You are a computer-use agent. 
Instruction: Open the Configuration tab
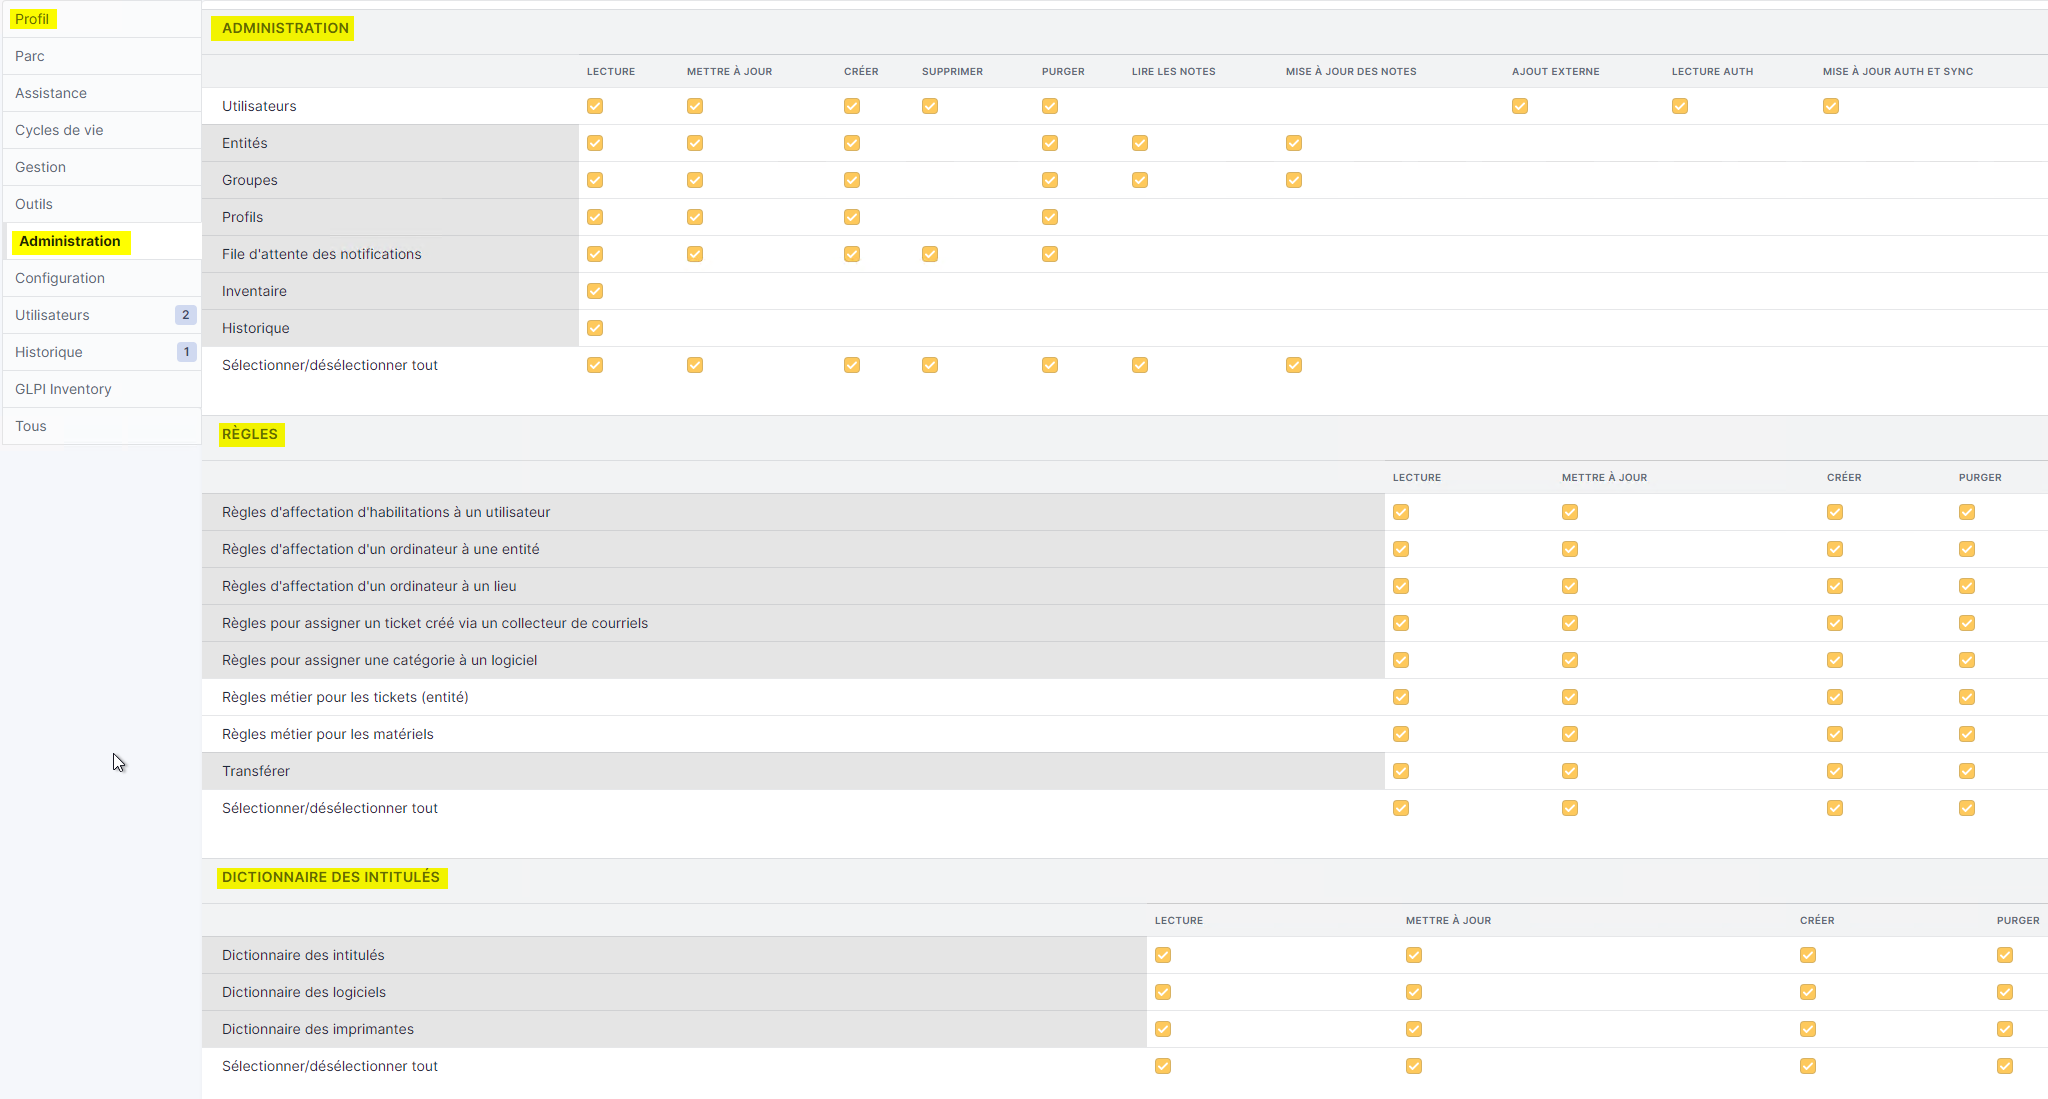click(60, 278)
